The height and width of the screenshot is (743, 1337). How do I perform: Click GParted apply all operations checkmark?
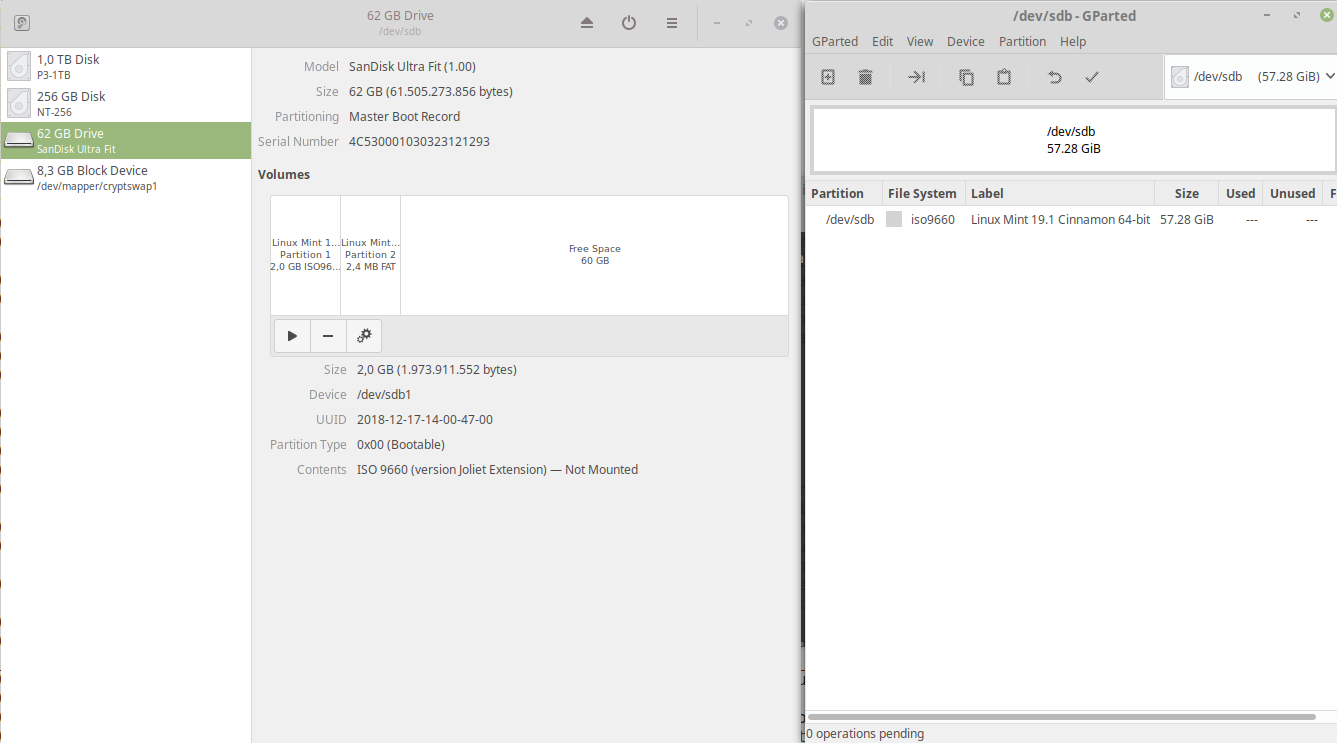pyautogui.click(x=1092, y=77)
